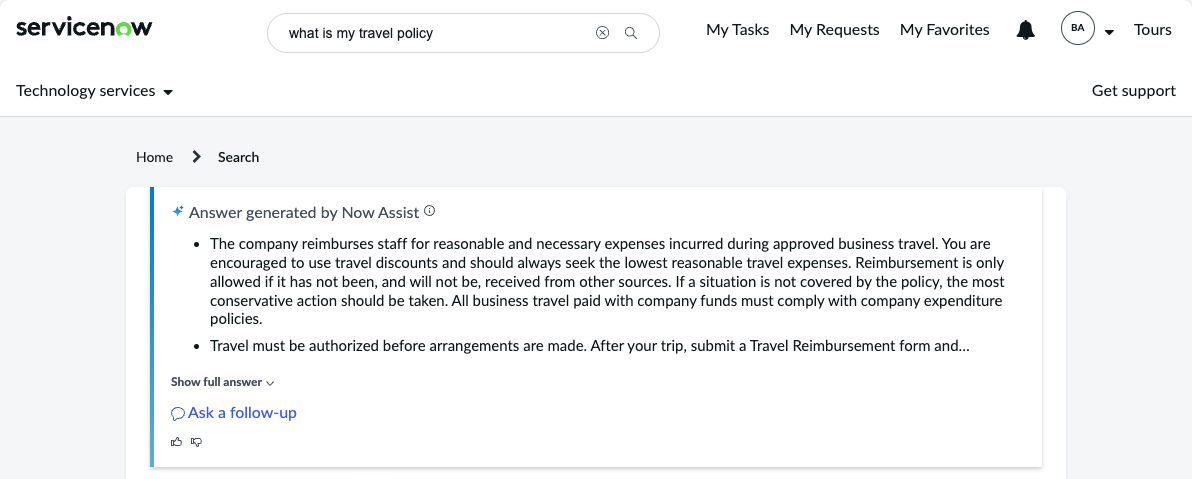Image resolution: width=1192 pixels, height=479 pixels.
Task: Click the Now Assist sparkle icon
Action: point(178,211)
